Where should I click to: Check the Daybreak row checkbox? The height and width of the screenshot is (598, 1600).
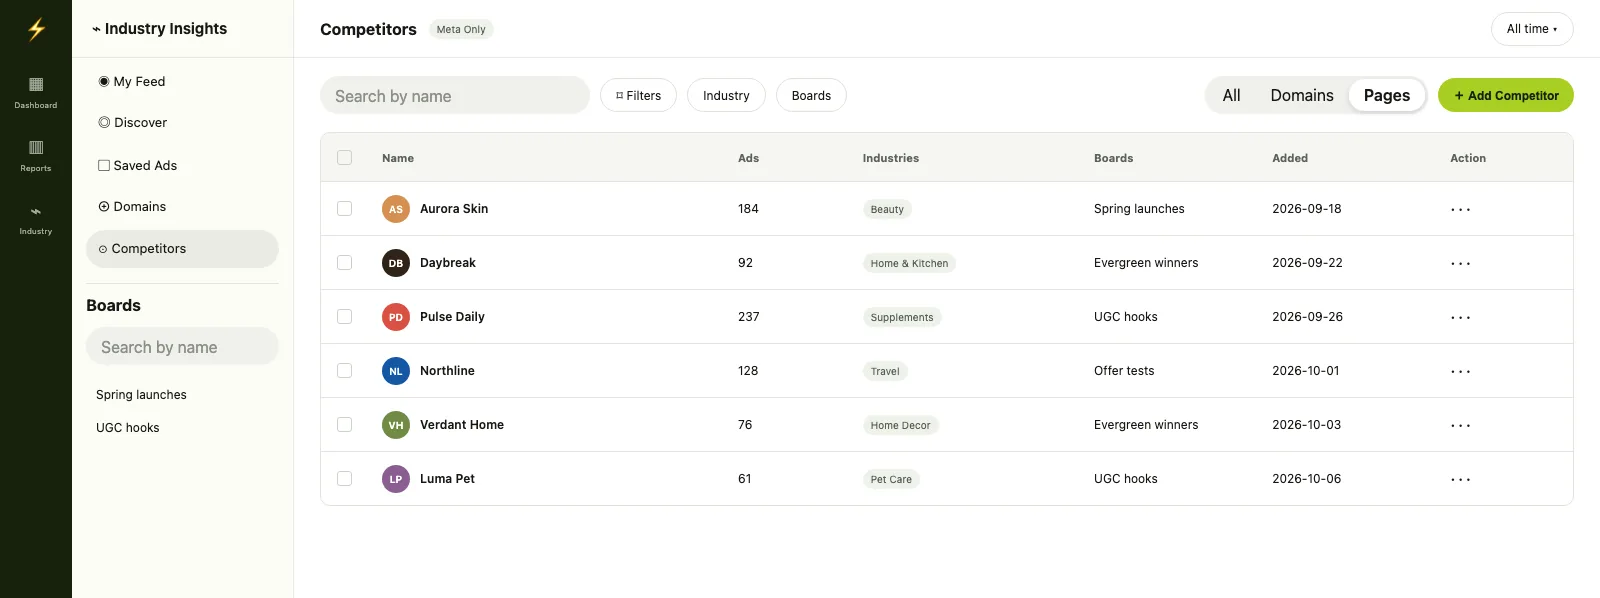click(x=345, y=263)
